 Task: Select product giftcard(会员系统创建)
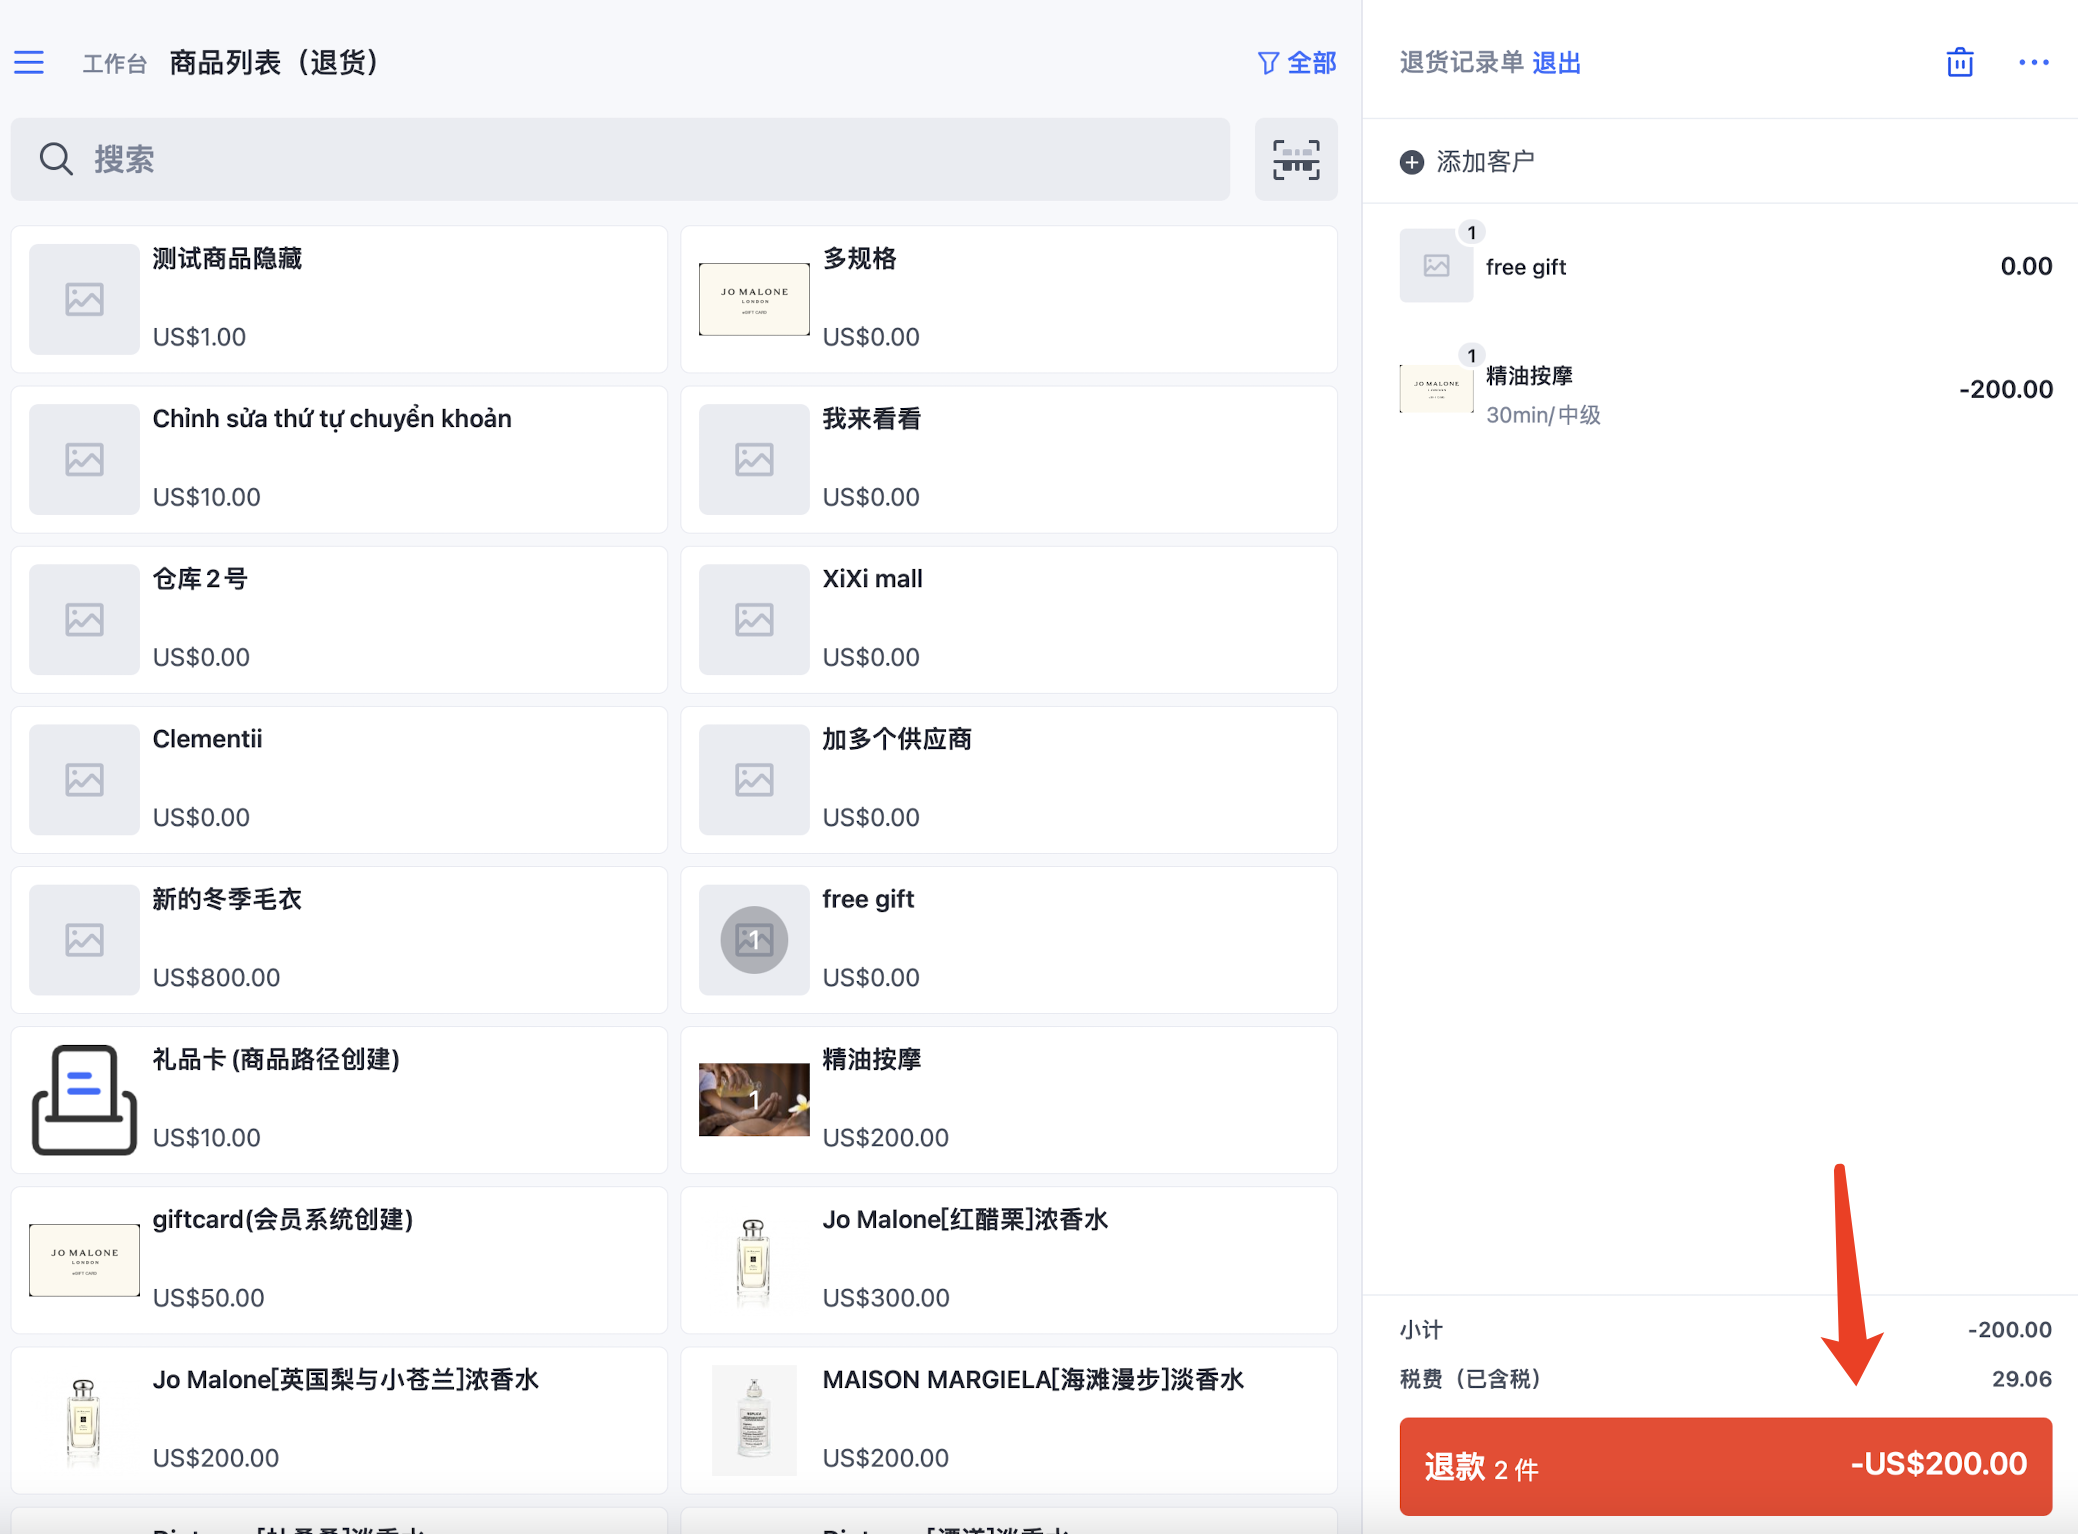pyautogui.click(x=339, y=1259)
